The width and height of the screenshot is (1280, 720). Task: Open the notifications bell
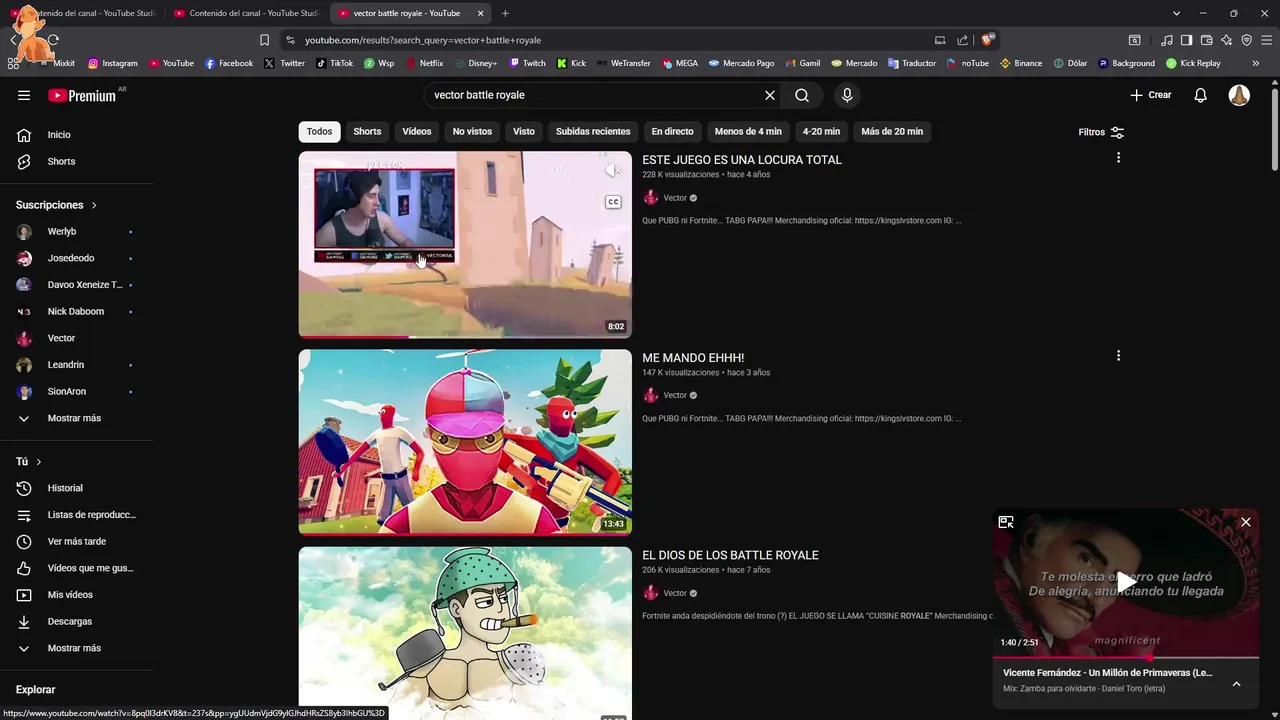coord(1201,95)
